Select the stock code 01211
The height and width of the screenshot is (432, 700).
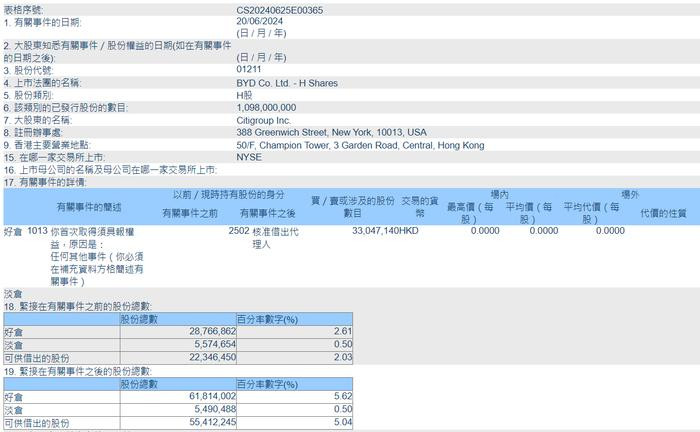click(x=249, y=69)
